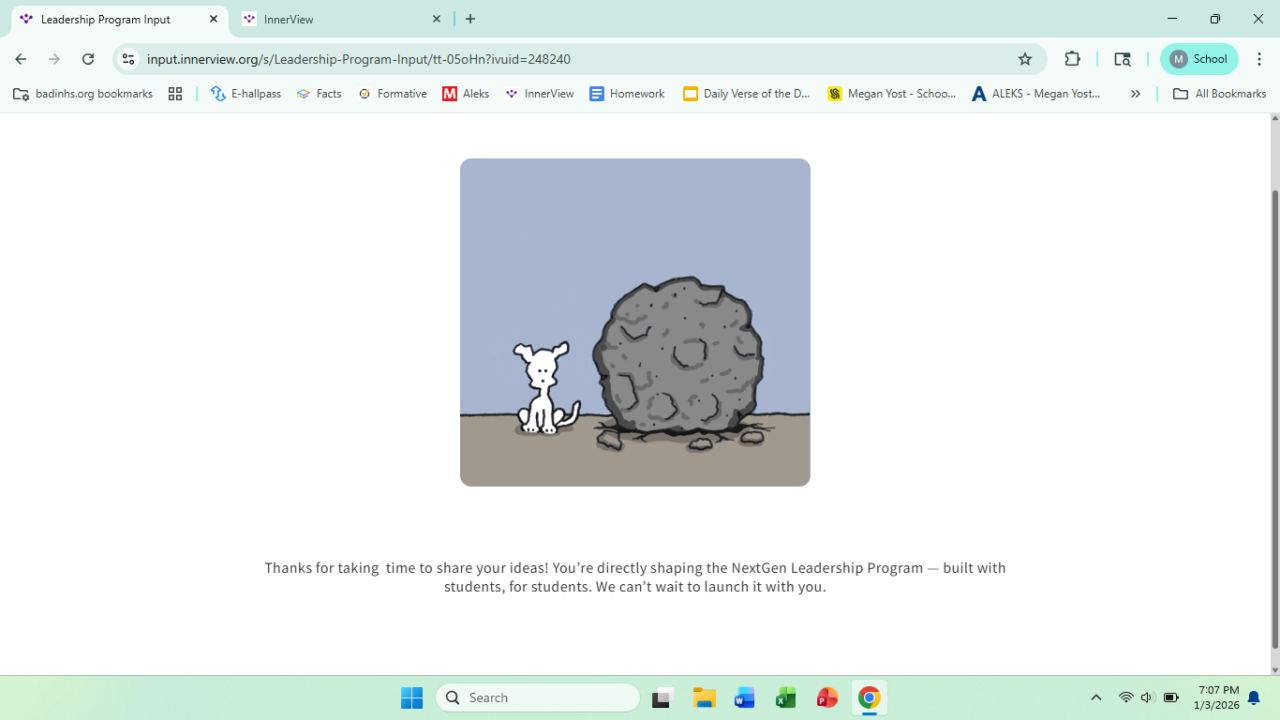
Task: Switch to the Leadership Program Input tab
Action: (118, 19)
